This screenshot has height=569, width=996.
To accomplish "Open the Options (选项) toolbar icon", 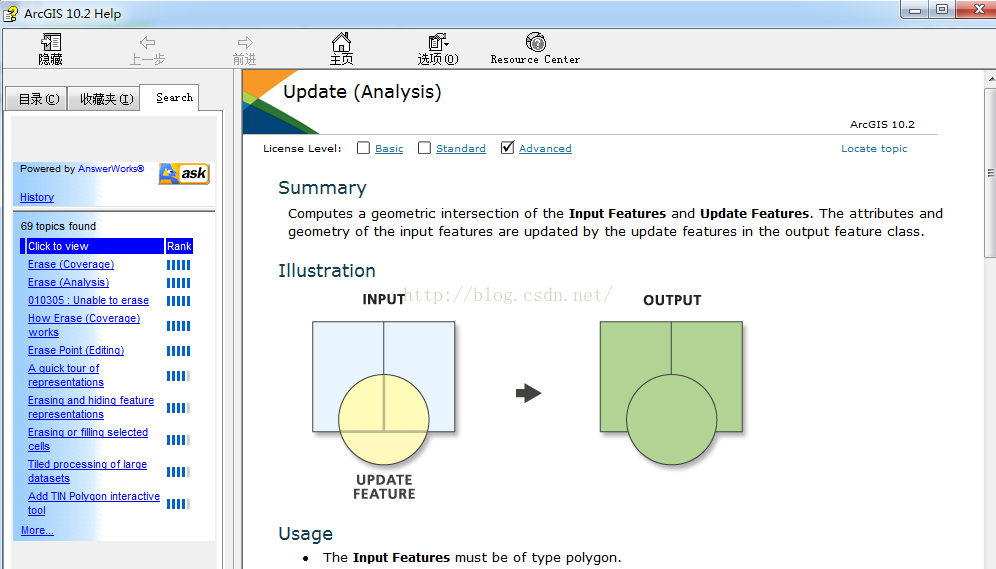I will (x=438, y=43).
